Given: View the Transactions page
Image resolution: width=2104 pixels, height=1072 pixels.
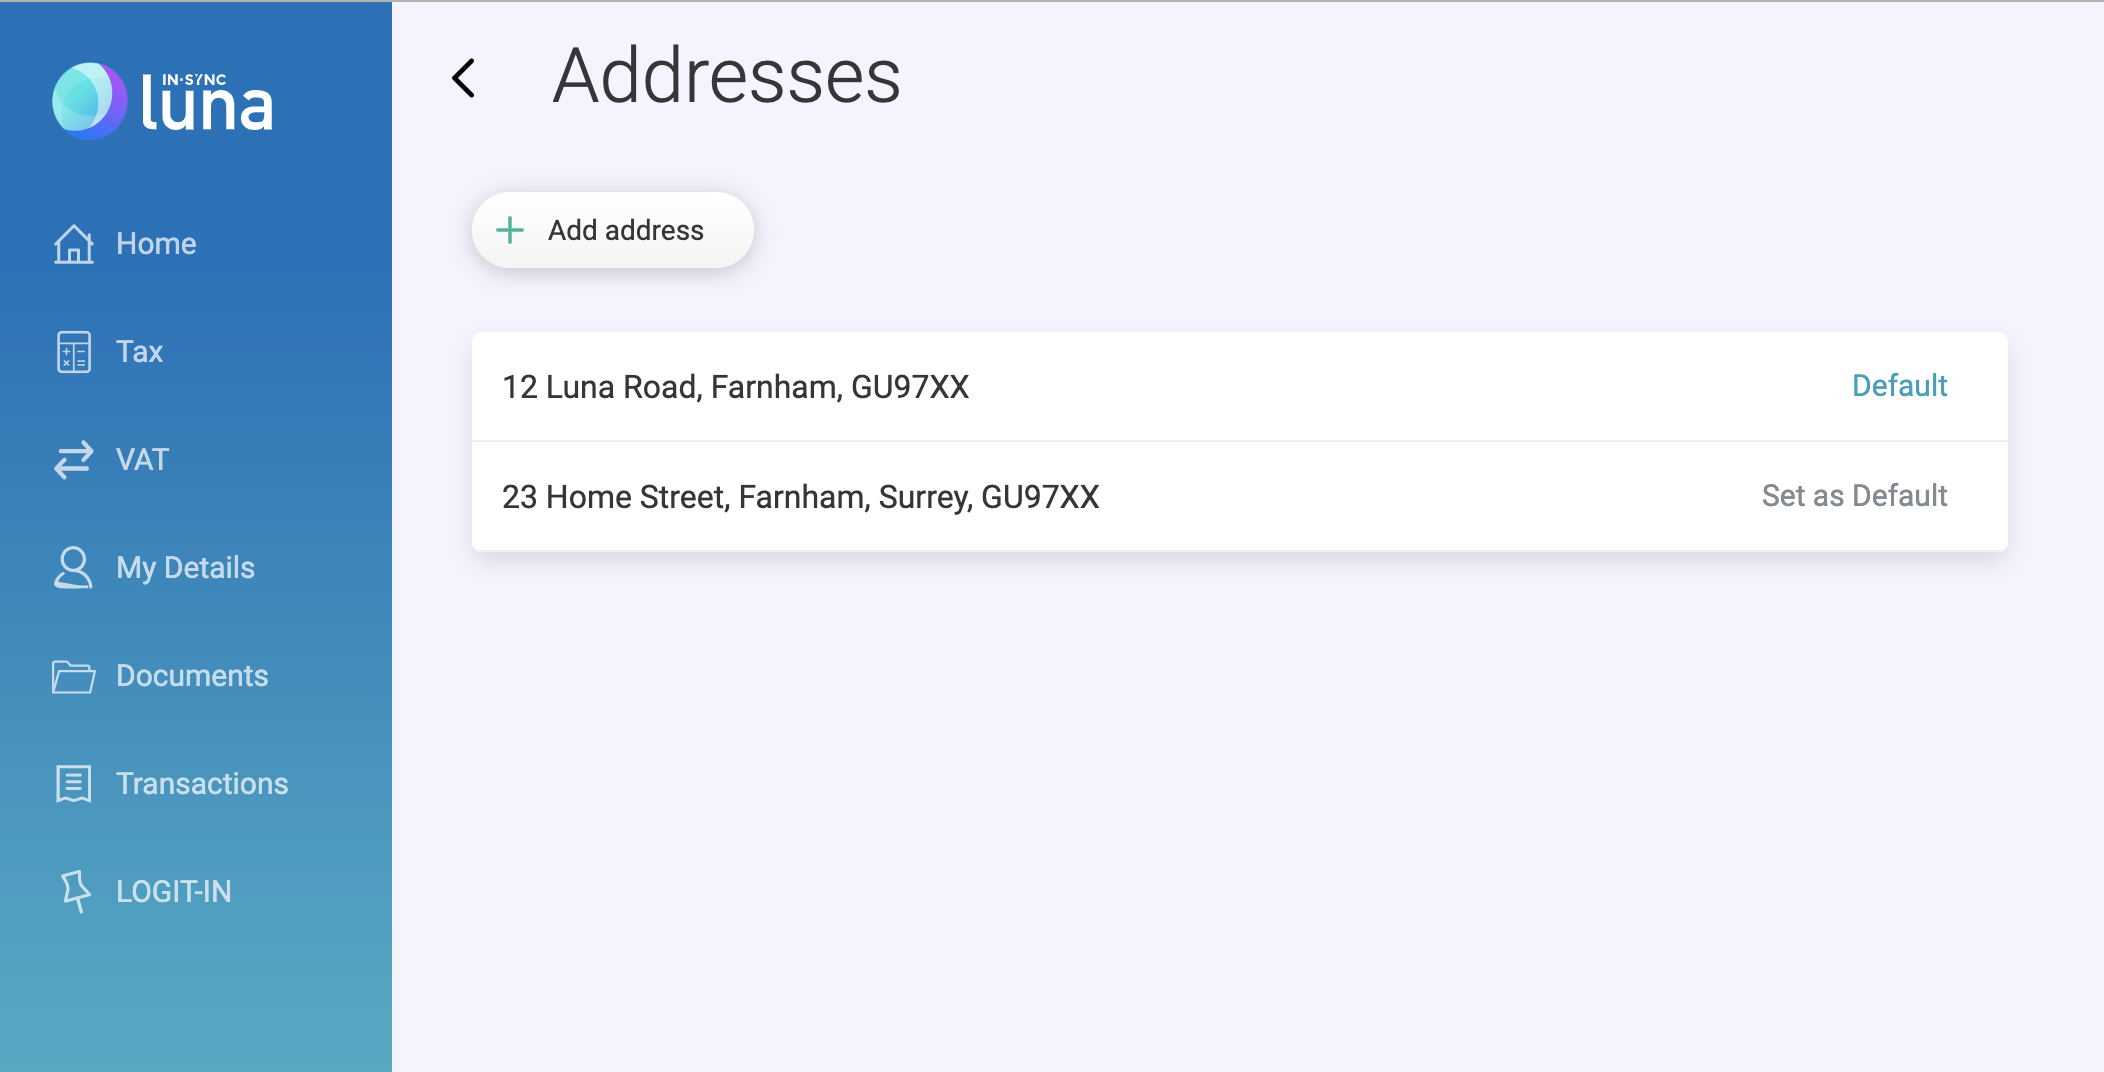Looking at the screenshot, I should coord(202,784).
